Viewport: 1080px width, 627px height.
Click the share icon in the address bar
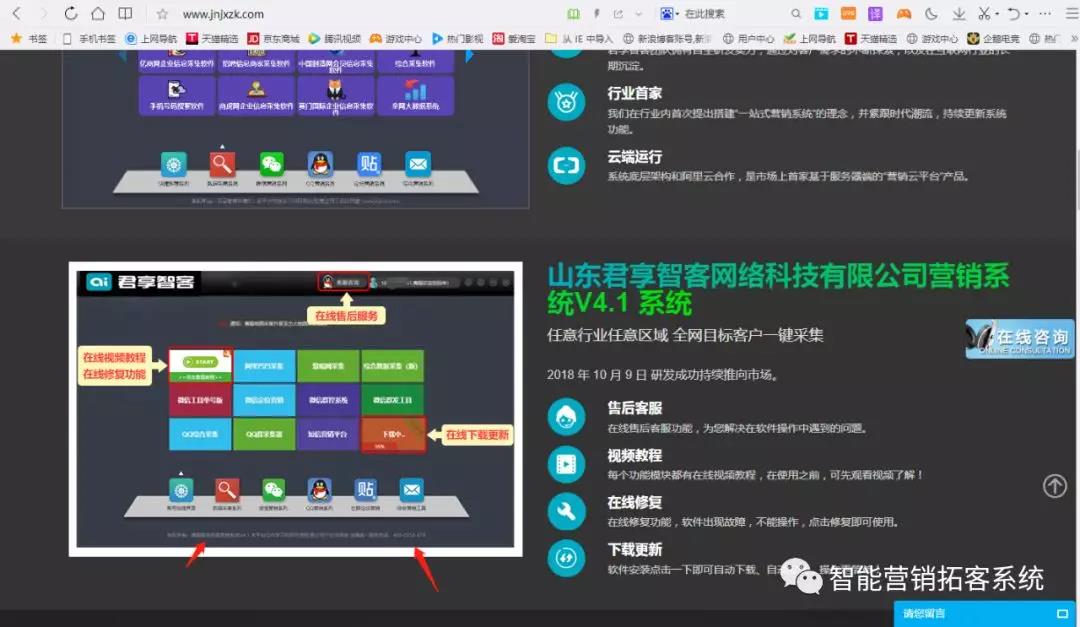(x=618, y=14)
